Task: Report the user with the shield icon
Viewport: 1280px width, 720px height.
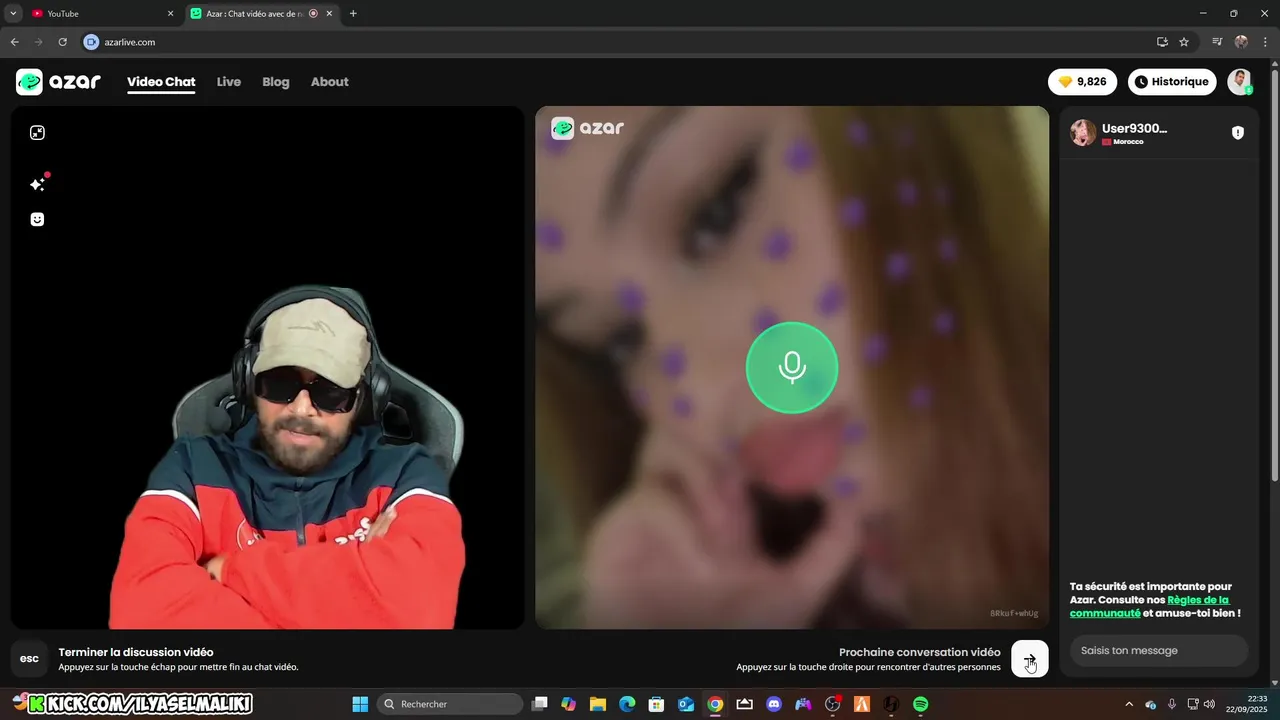Action: click(x=1238, y=133)
